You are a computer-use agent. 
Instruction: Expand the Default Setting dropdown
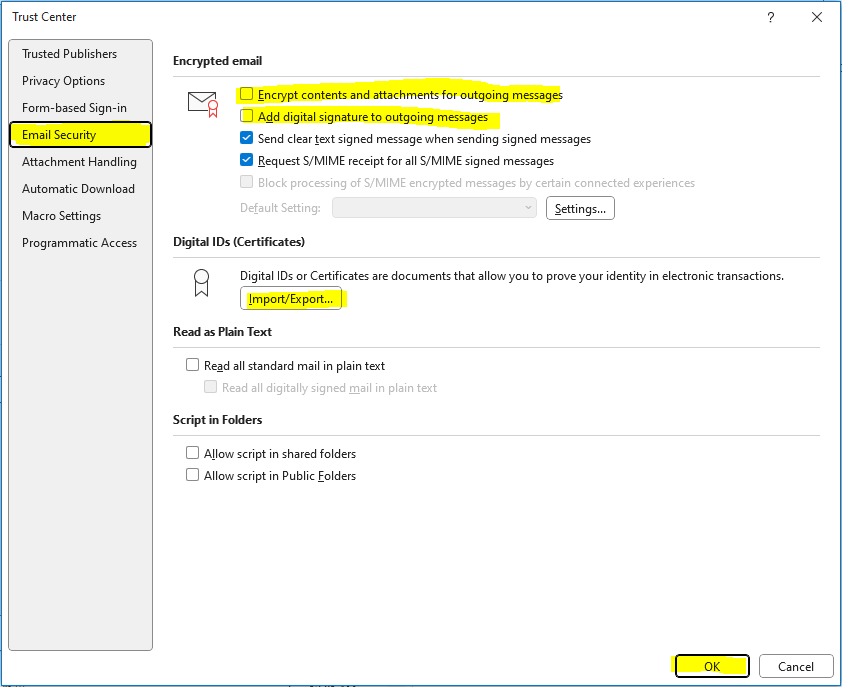[x=434, y=208]
